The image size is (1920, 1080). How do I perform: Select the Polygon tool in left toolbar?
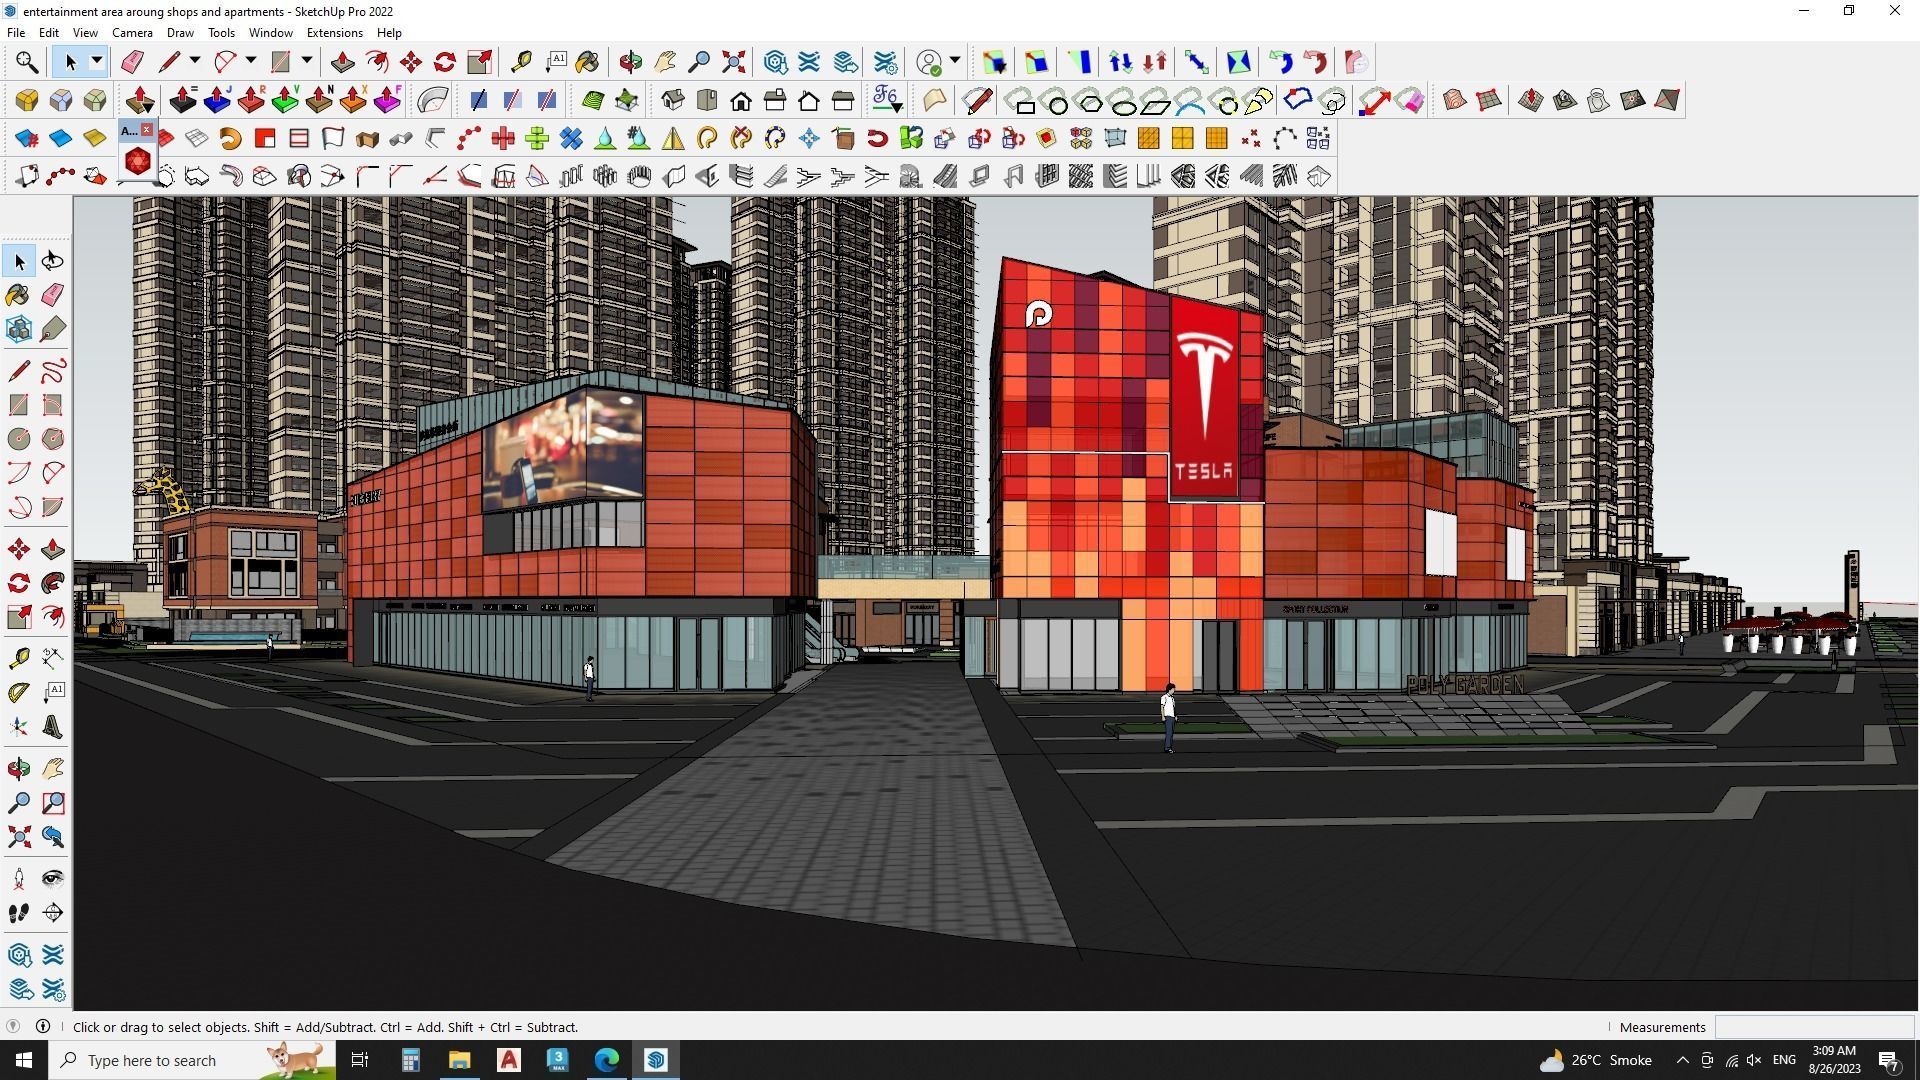pyautogui.click(x=53, y=439)
